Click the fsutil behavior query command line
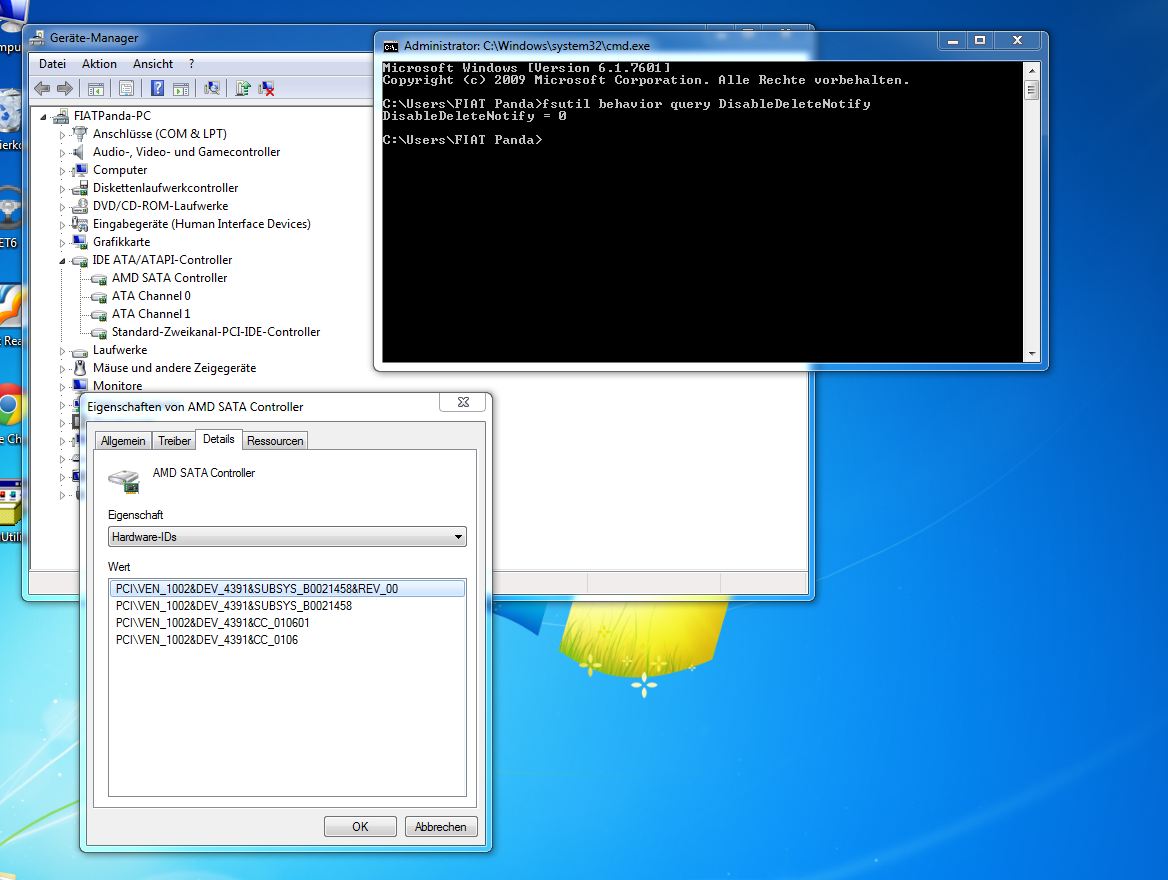The height and width of the screenshot is (880, 1168). point(626,104)
